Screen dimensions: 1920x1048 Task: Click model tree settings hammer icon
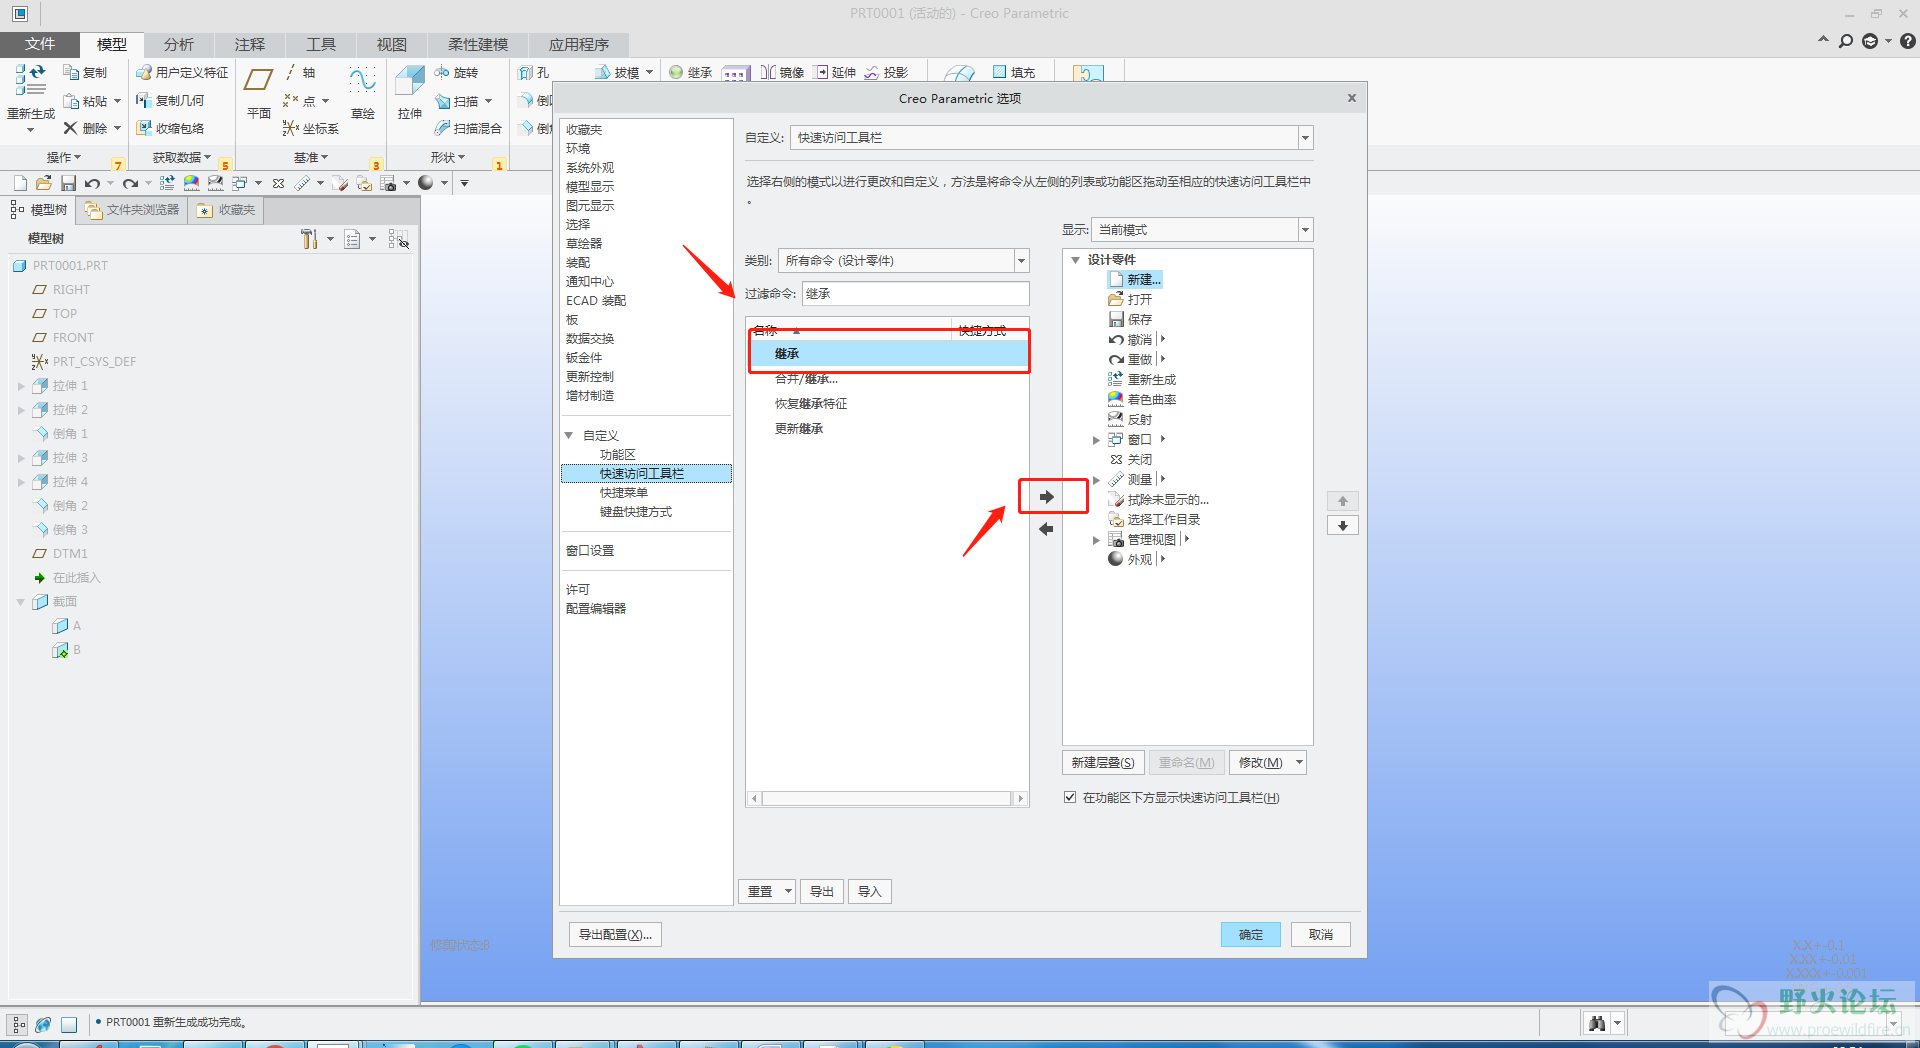coord(309,239)
